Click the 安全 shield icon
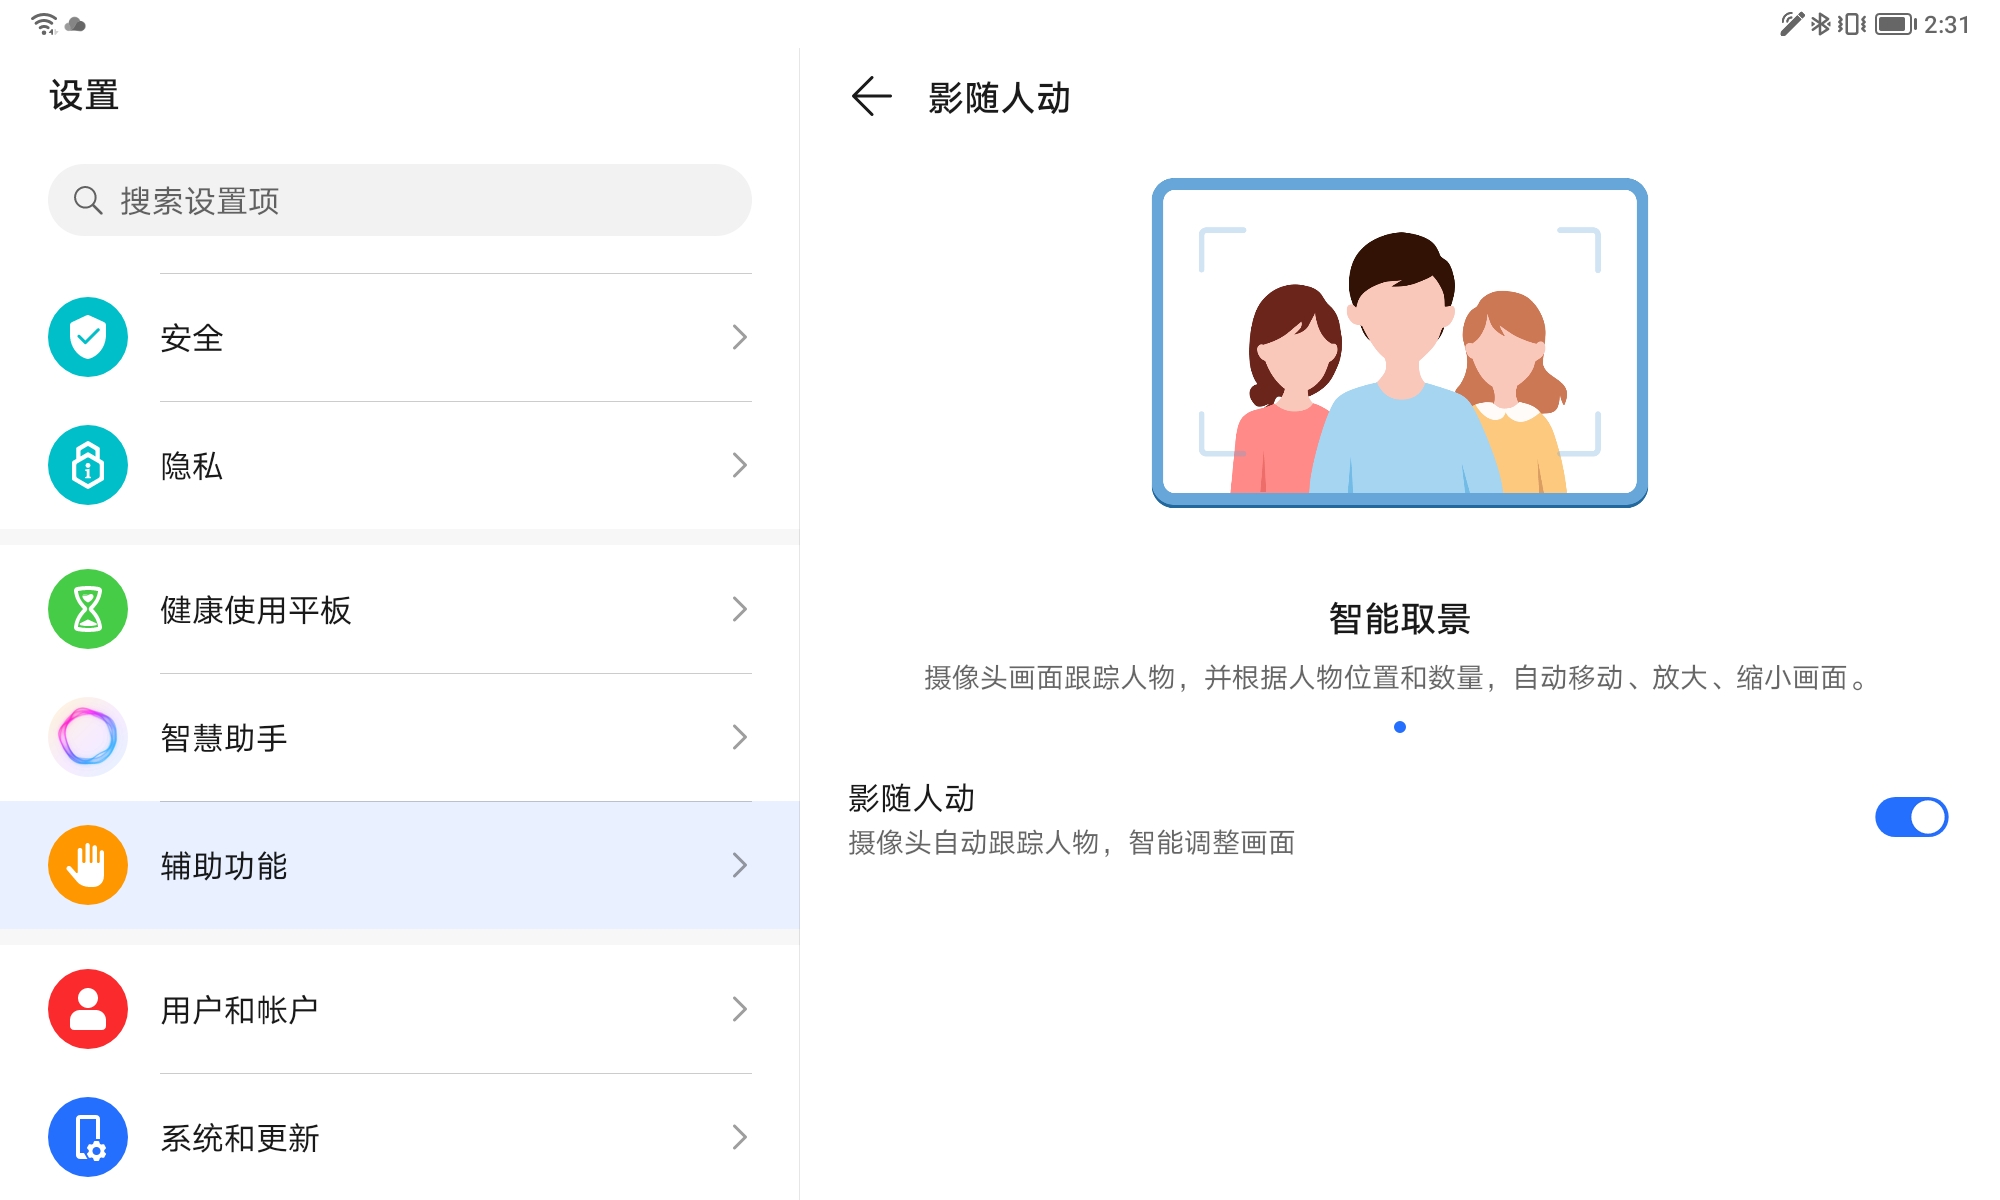The width and height of the screenshot is (2000, 1200). point(88,337)
